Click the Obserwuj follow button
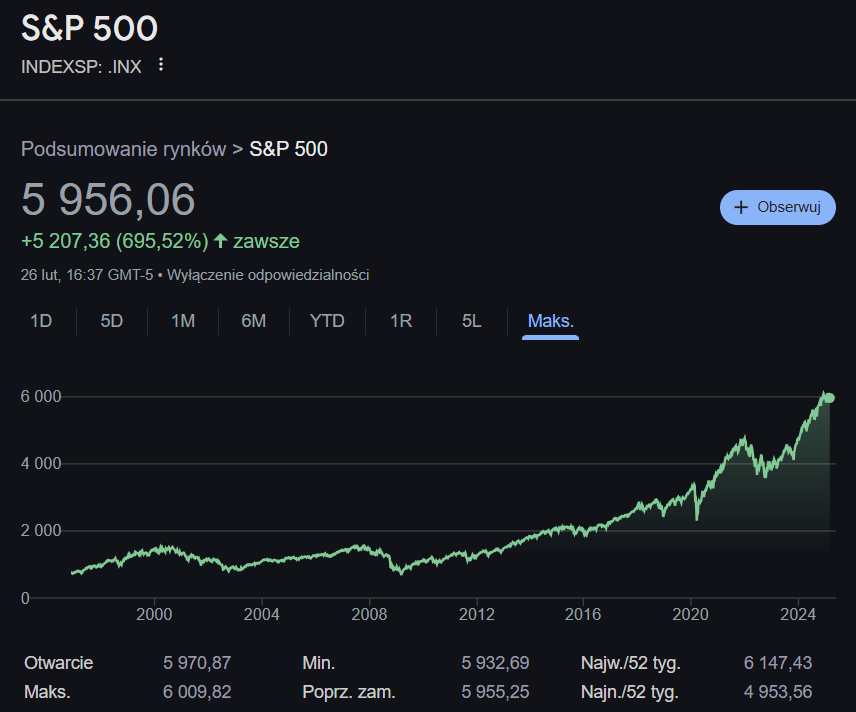The height and width of the screenshot is (712, 856). click(x=777, y=207)
